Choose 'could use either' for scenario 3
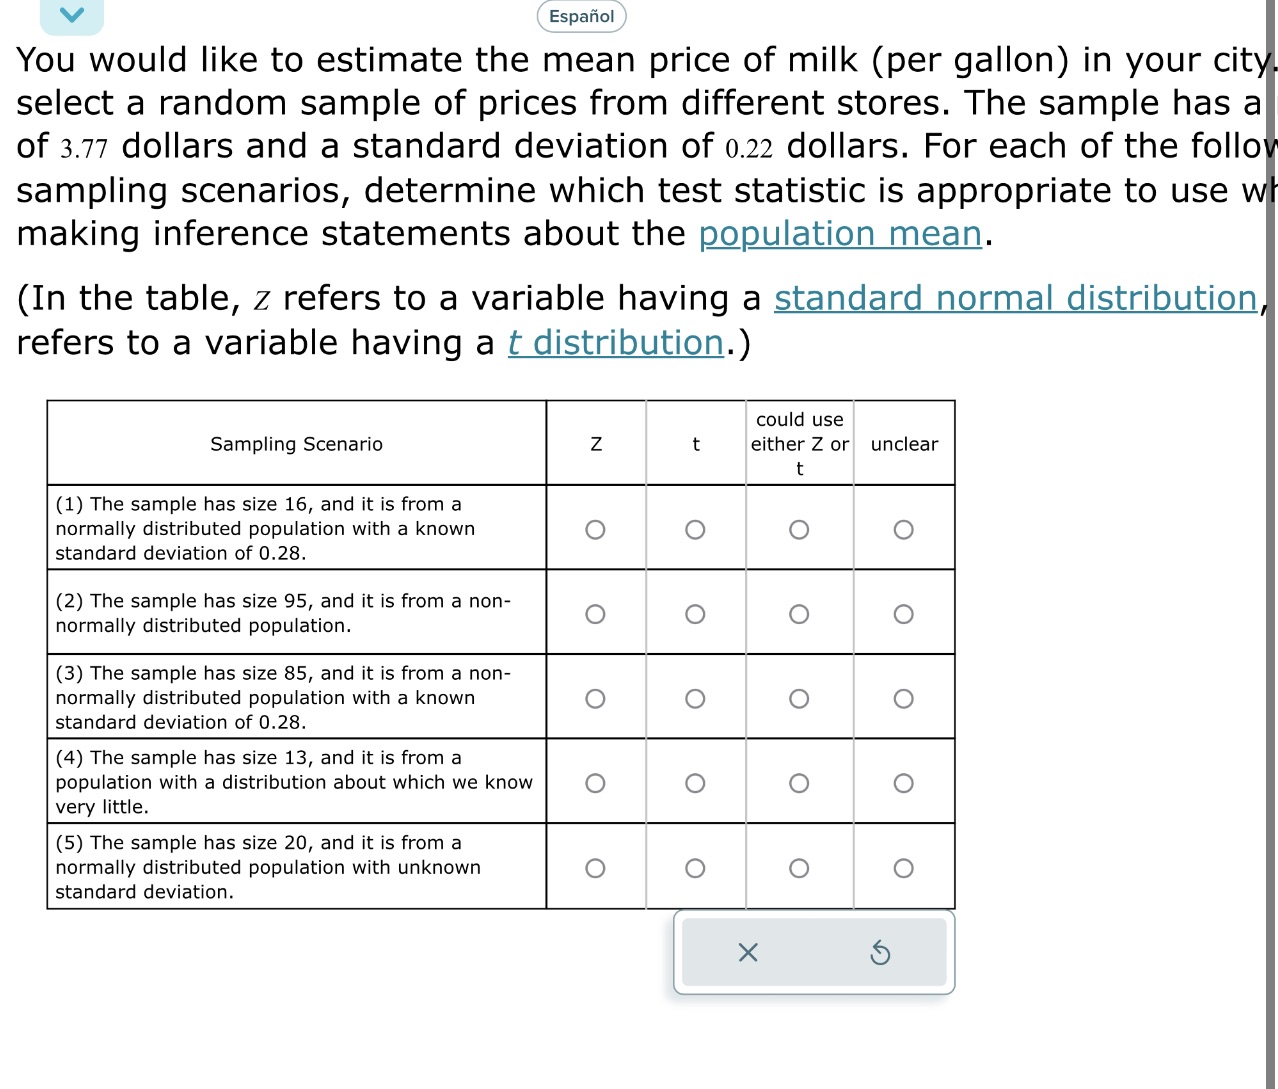 pos(799,698)
